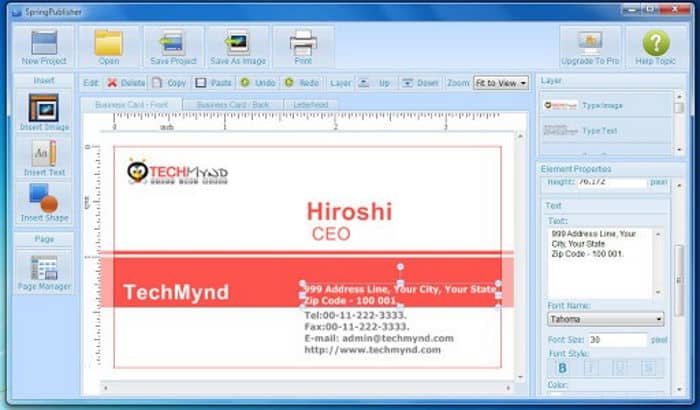Select the Tel:00-11-222-3333 text line

(x=355, y=315)
